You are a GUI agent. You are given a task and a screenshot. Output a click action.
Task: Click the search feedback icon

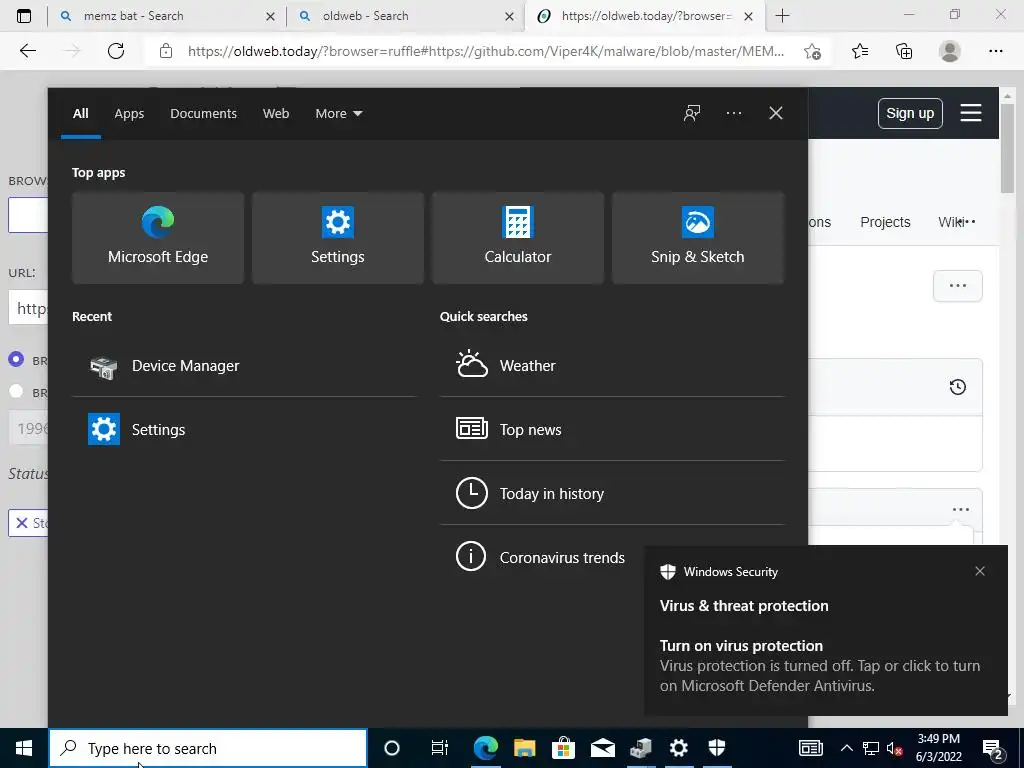pos(692,113)
